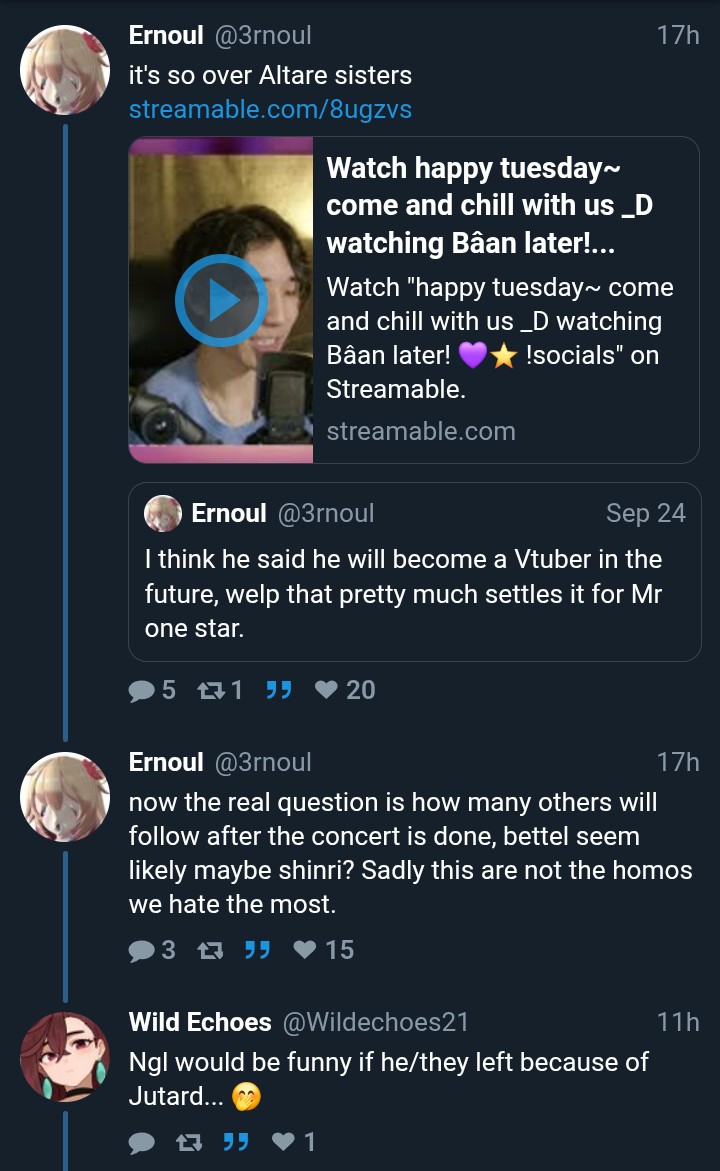Like the tweet with 15 likes
720x1171 pixels.
click(305, 950)
